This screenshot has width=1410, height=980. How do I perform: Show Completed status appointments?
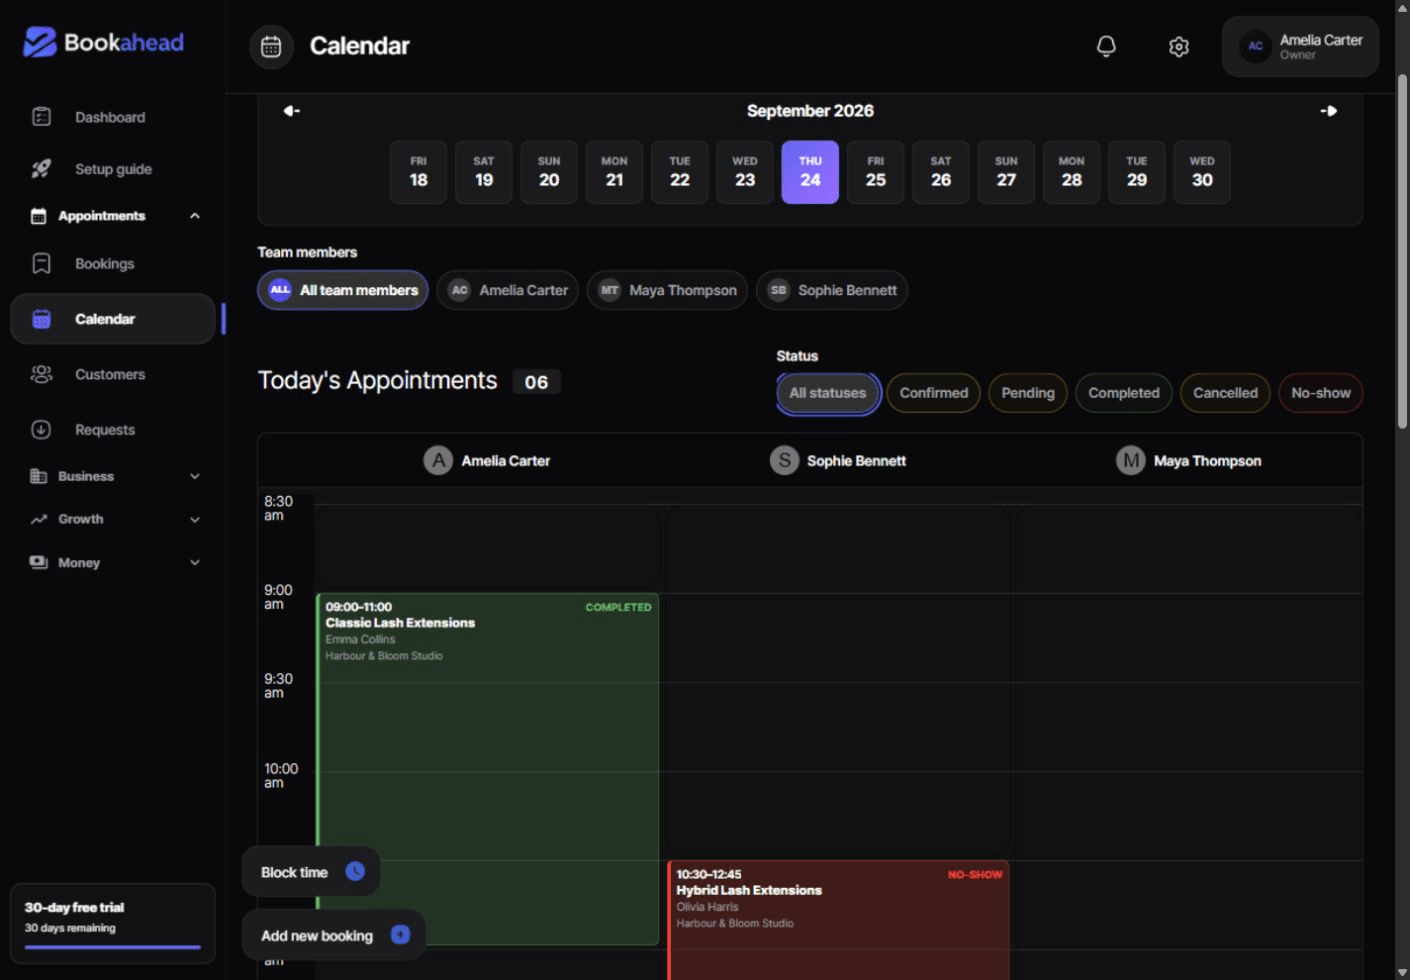[x=1124, y=393]
